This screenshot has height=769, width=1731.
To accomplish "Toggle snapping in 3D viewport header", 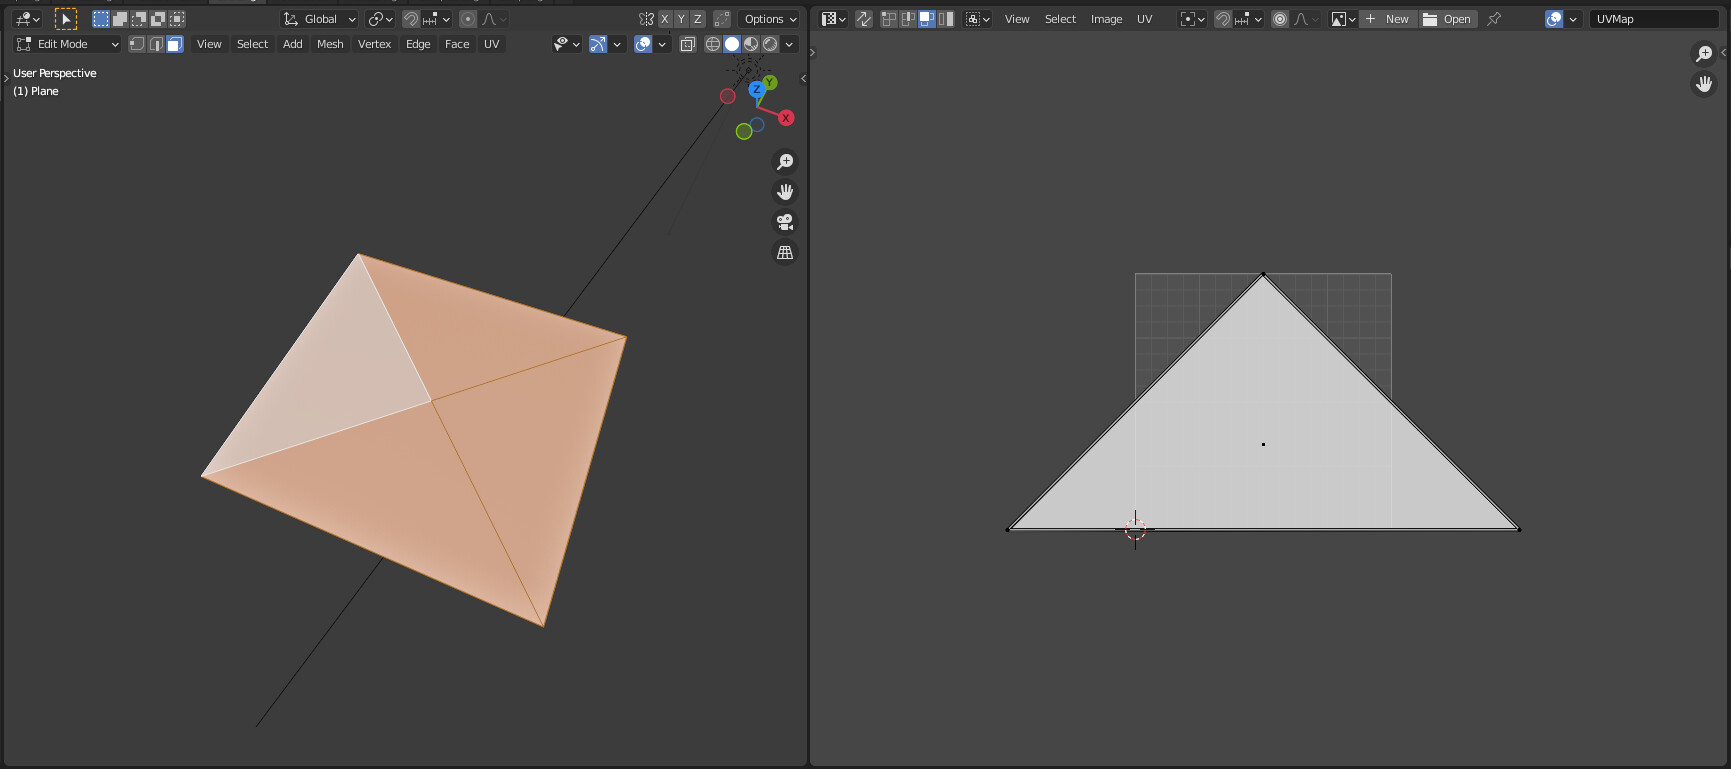I will pos(410,19).
